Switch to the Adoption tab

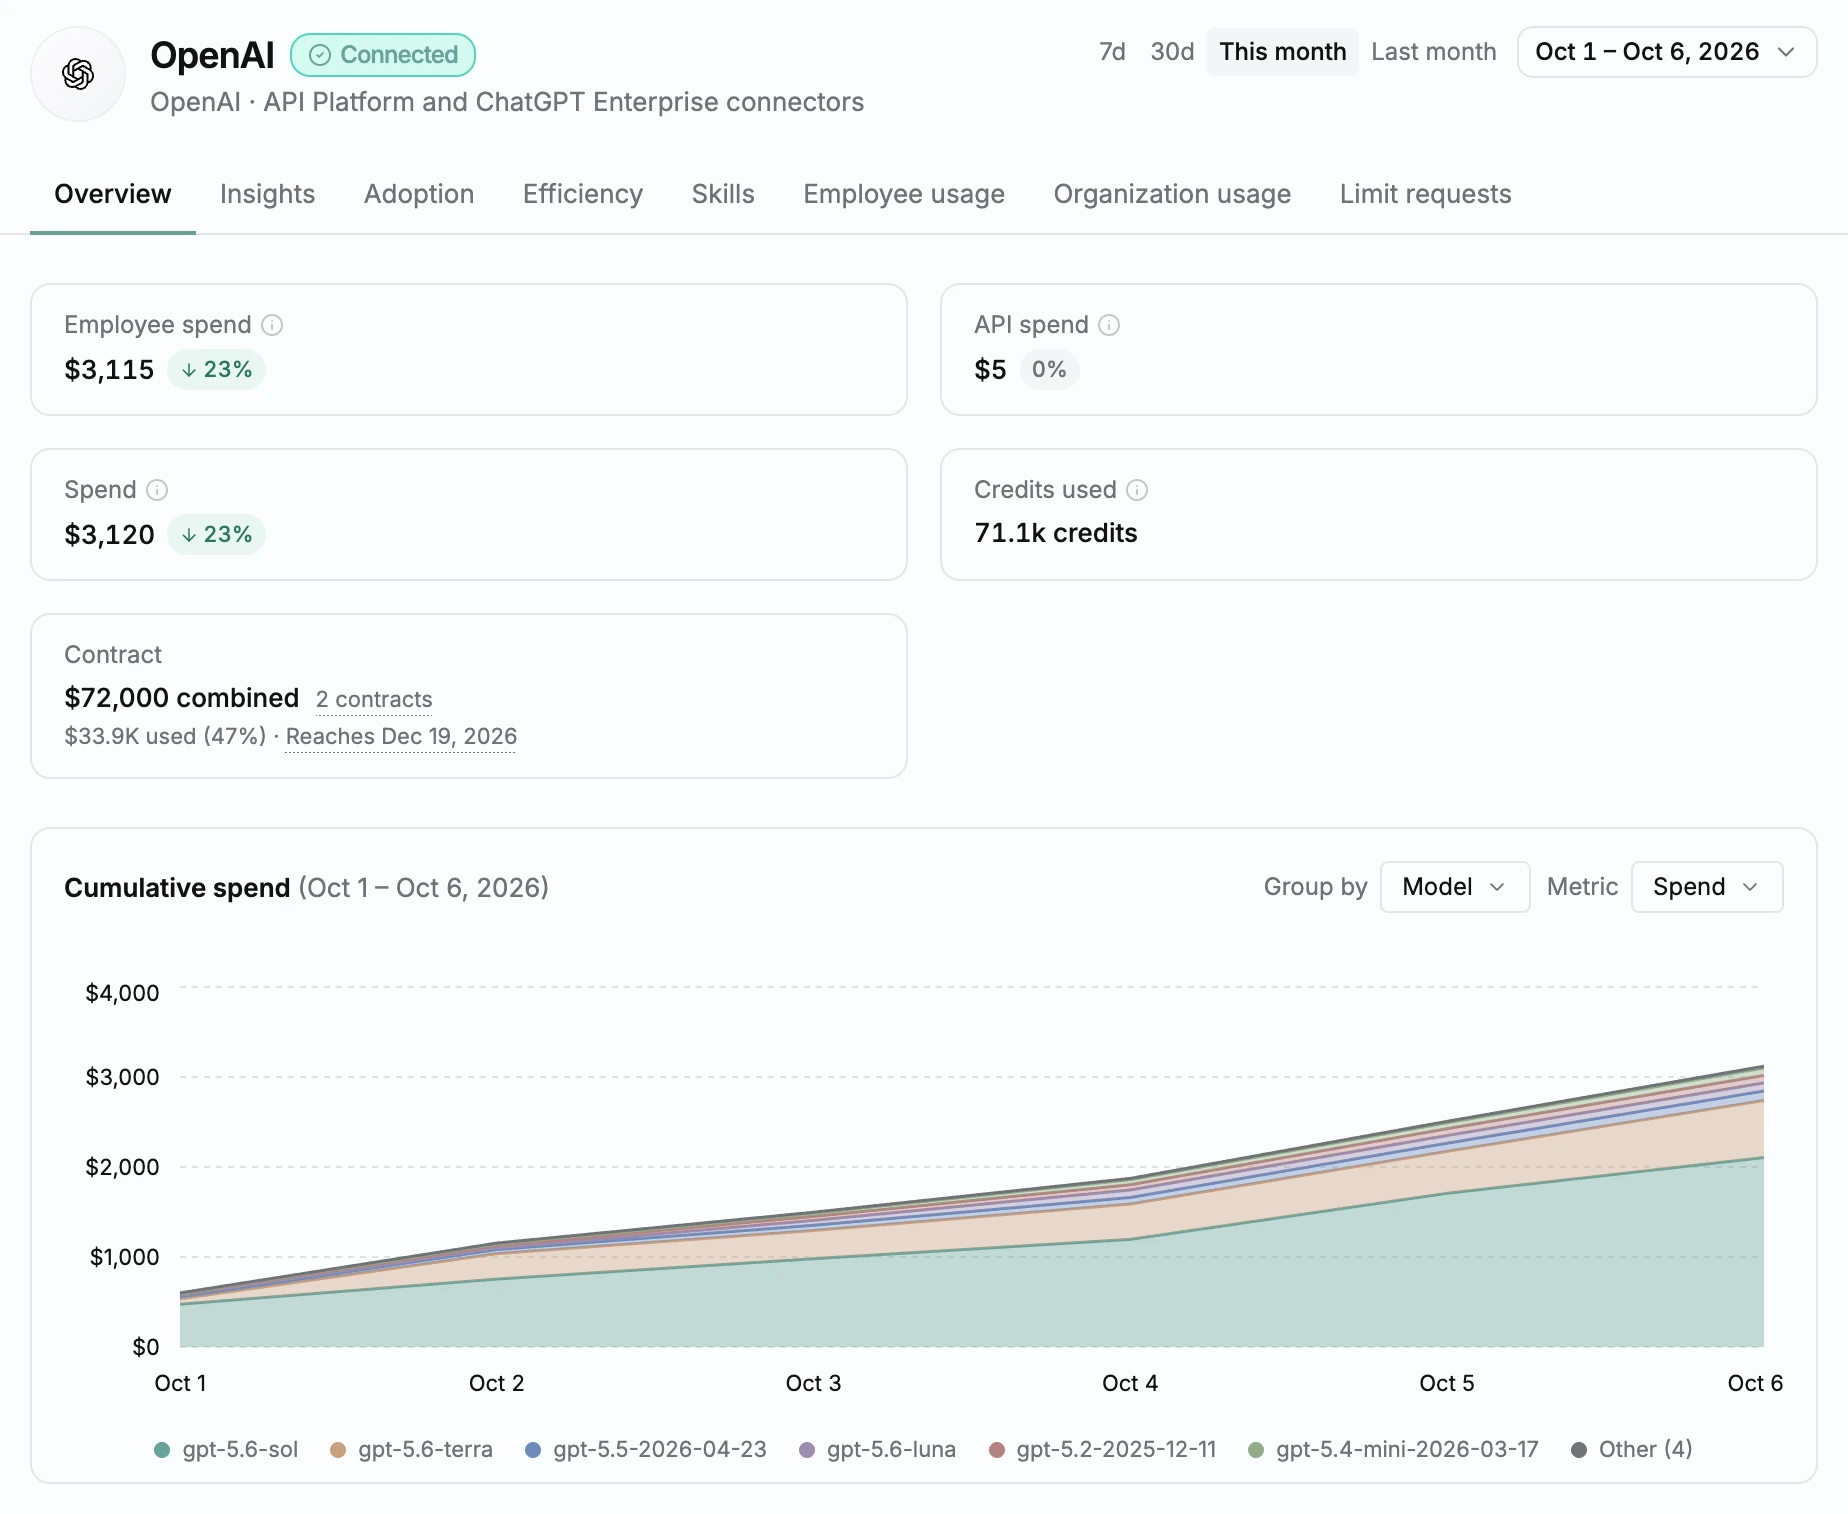coord(419,194)
